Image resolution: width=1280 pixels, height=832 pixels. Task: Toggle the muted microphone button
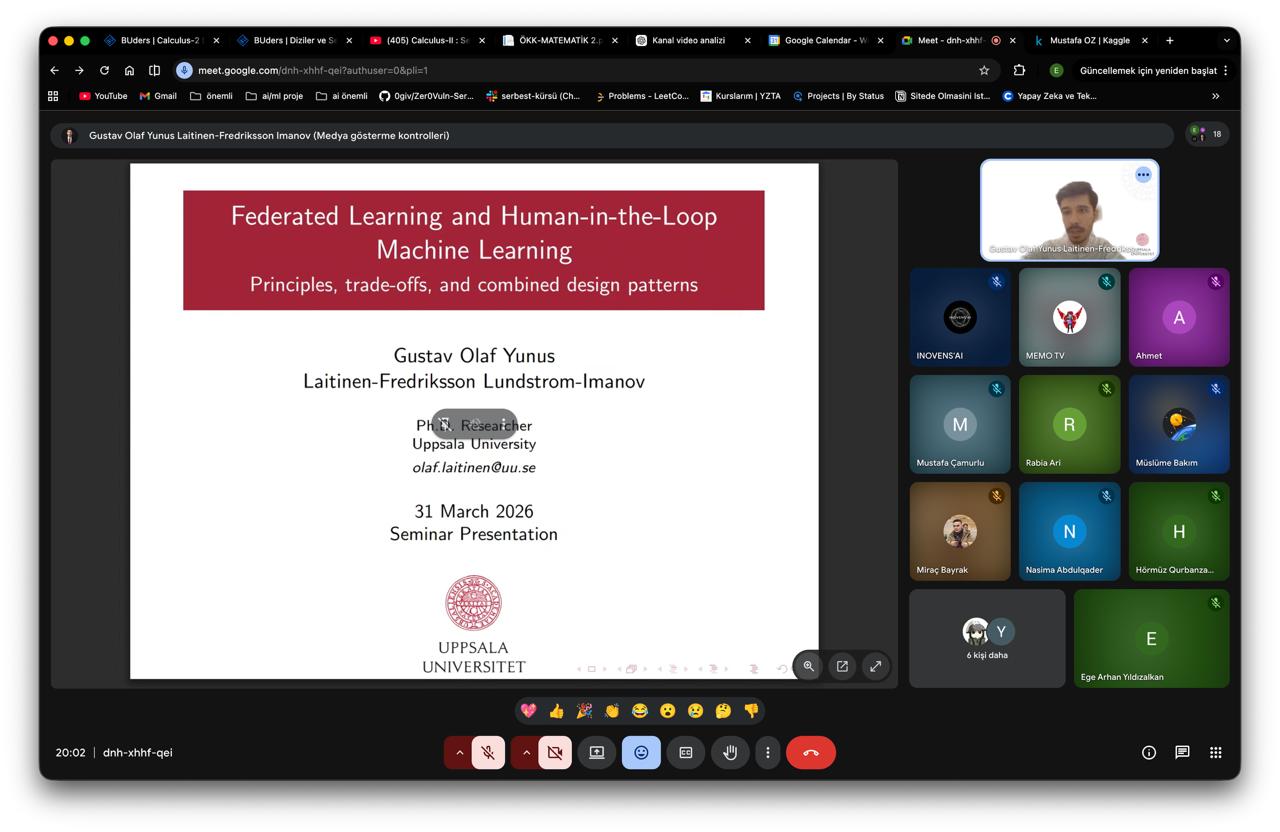pos(488,752)
